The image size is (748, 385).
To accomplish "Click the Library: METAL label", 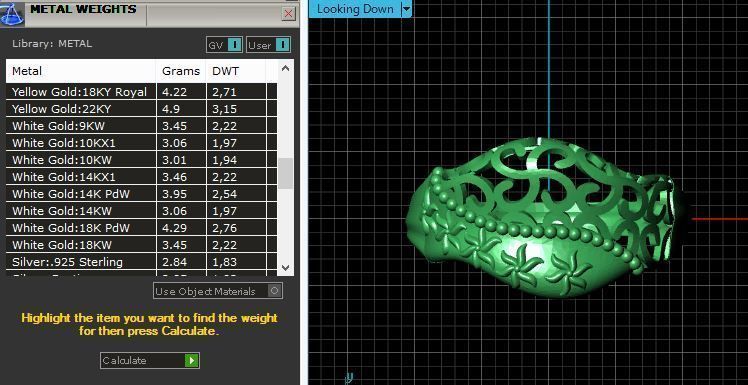I will point(52,44).
